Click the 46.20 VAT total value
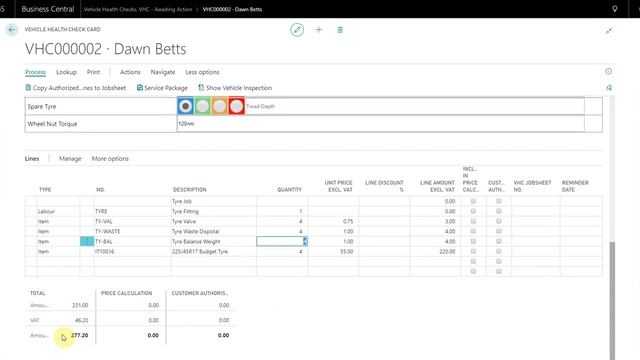This screenshot has height=360, width=640. [82, 320]
